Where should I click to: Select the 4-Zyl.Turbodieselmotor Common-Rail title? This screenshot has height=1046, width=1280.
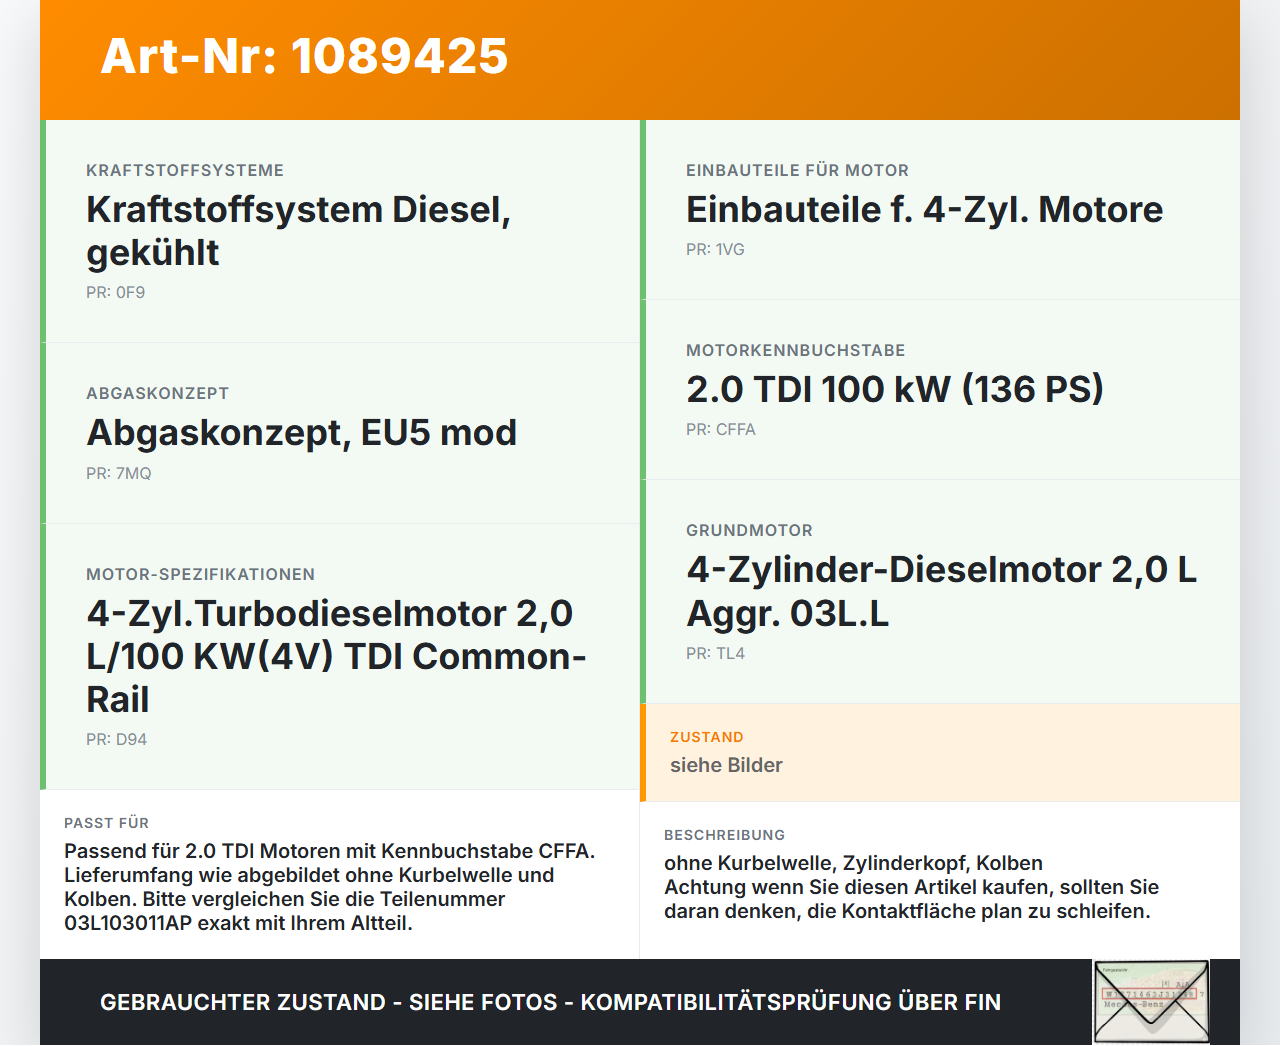336,656
